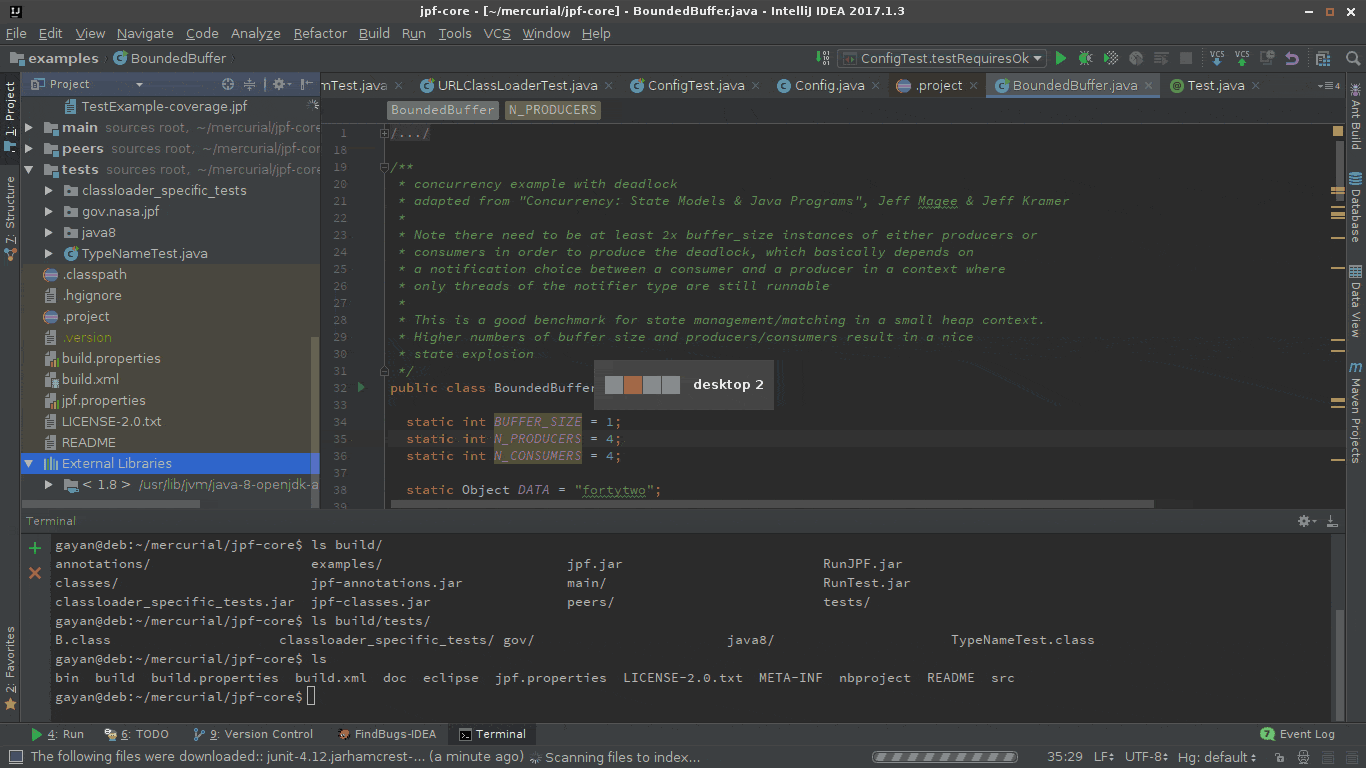Collapse all in Project panel header
The height and width of the screenshot is (768, 1366).
(250, 85)
